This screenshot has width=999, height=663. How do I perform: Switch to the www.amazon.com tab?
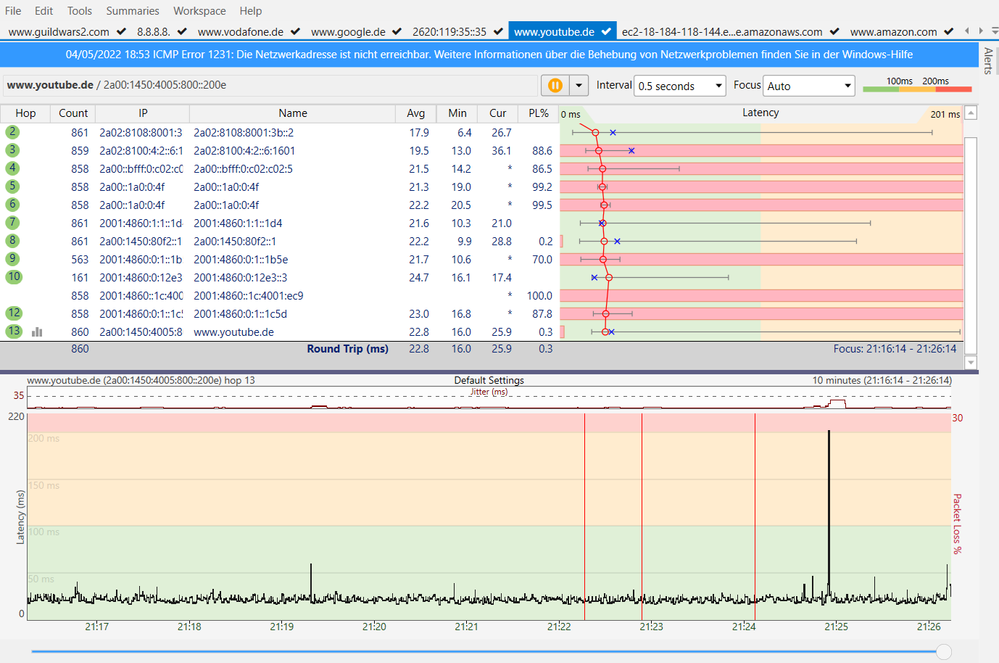tap(893, 32)
